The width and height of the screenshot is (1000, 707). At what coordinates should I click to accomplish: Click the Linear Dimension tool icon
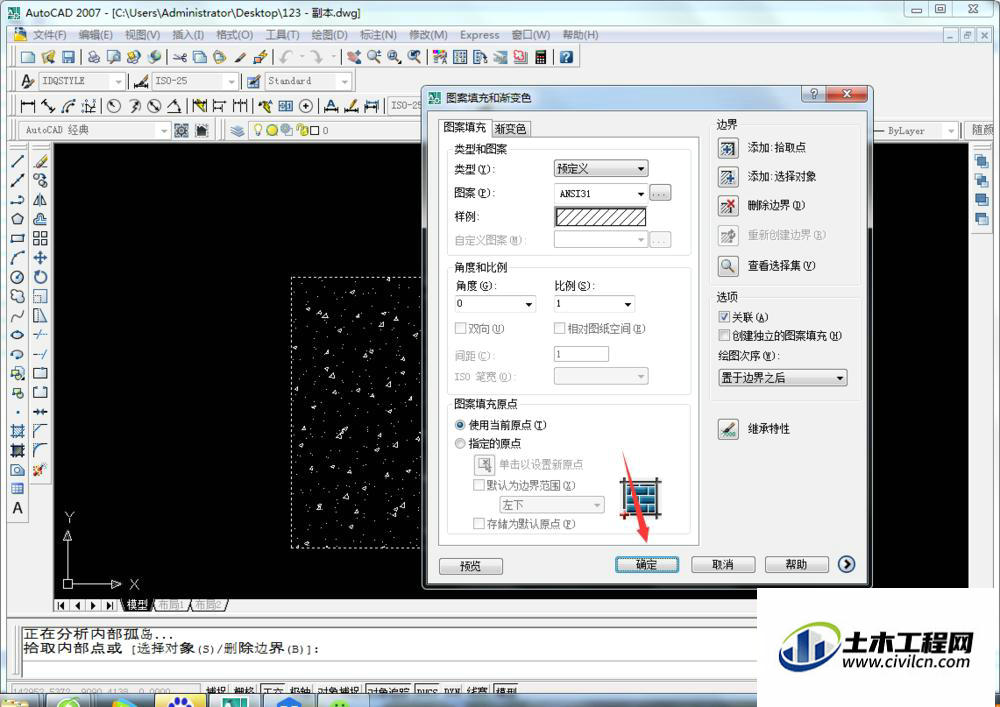pos(27,106)
